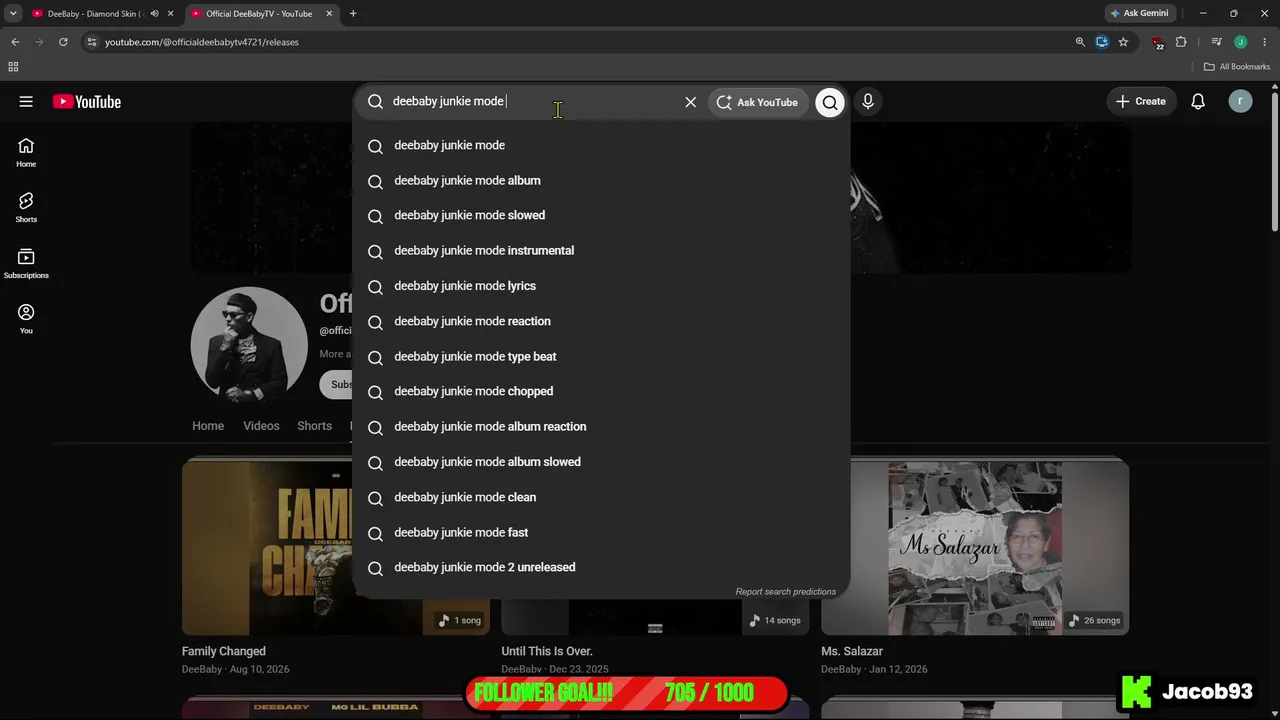The image size is (1280, 720).
Task: Open the You section in the sidebar
Action: coord(26,318)
